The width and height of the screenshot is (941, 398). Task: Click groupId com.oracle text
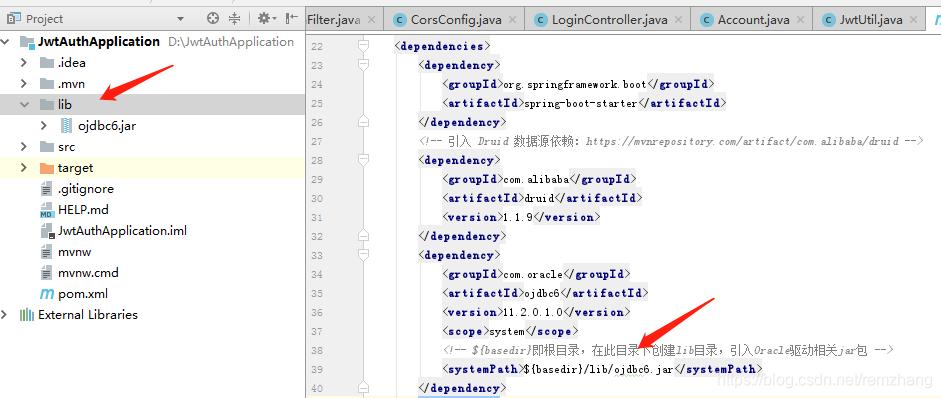532,274
